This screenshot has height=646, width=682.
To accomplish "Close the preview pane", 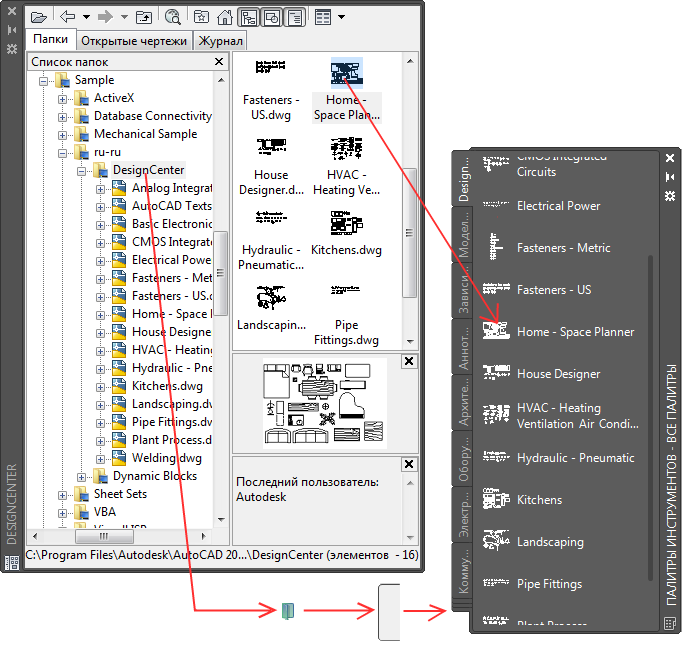I will point(409,361).
